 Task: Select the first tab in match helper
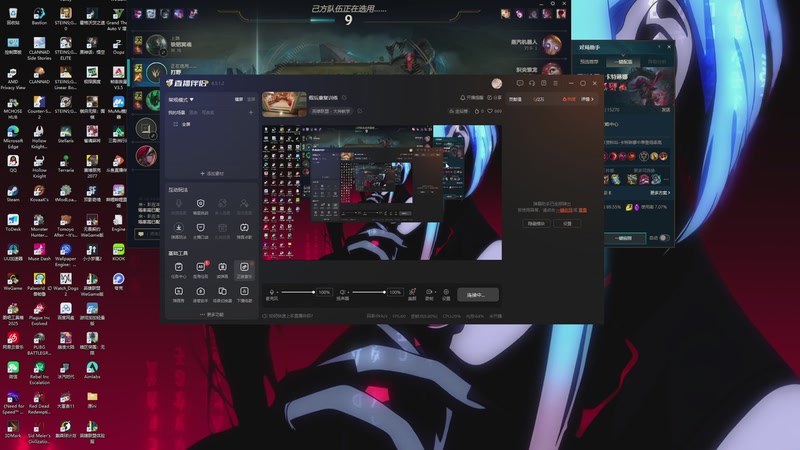click(x=589, y=62)
